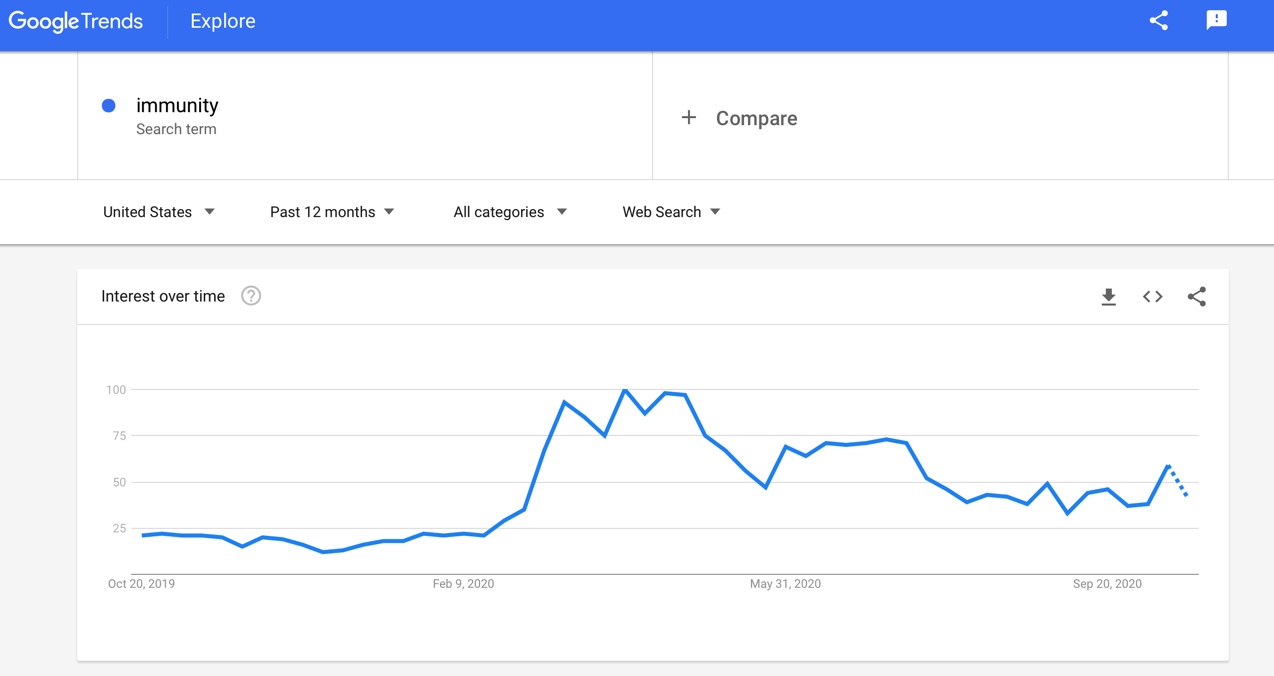This screenshot has width=1274, height=676.
Task: Open the All categories dropdown
Action: [510, 212]
